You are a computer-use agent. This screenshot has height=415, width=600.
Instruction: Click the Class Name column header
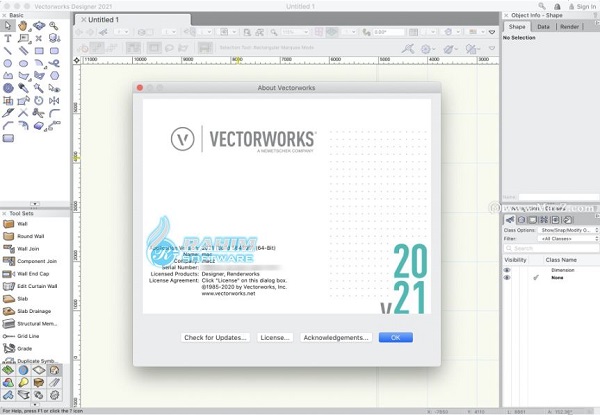561,260
